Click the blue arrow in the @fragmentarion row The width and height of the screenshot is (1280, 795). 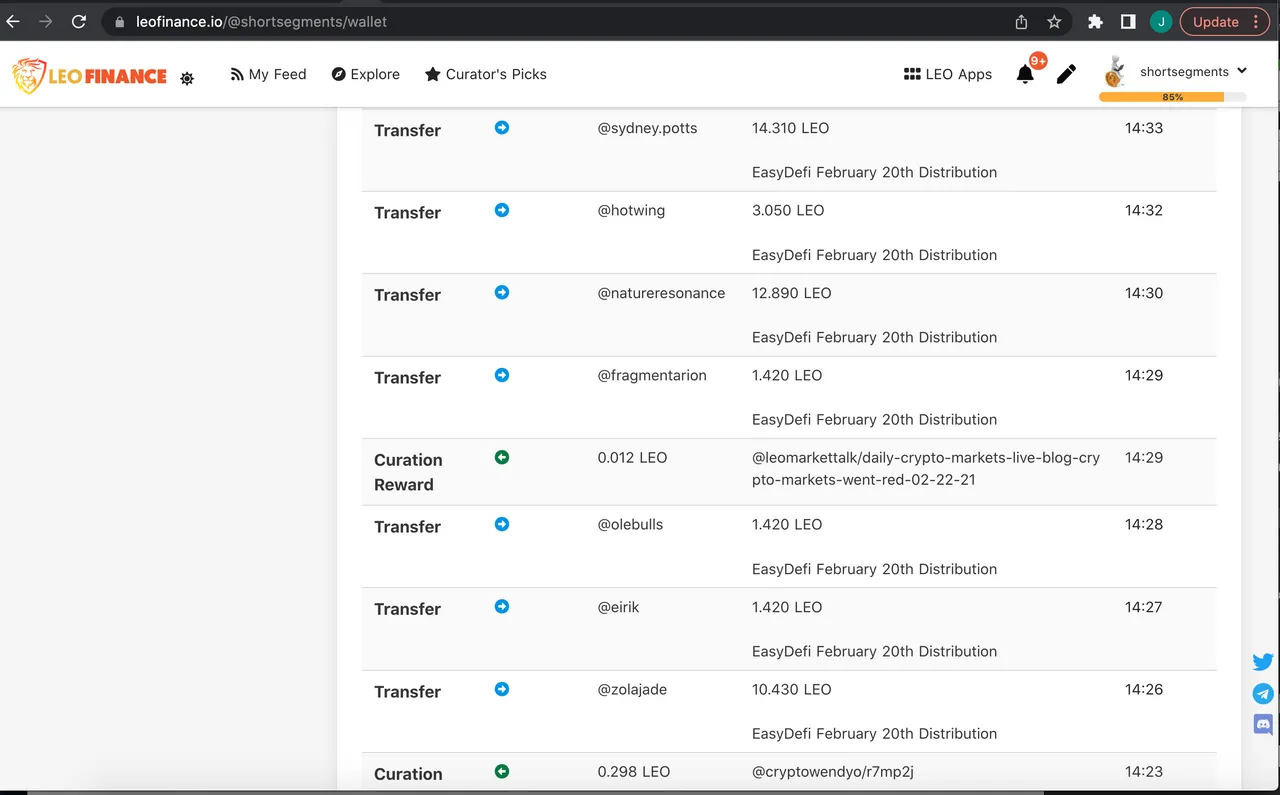(x=502, y=375)
